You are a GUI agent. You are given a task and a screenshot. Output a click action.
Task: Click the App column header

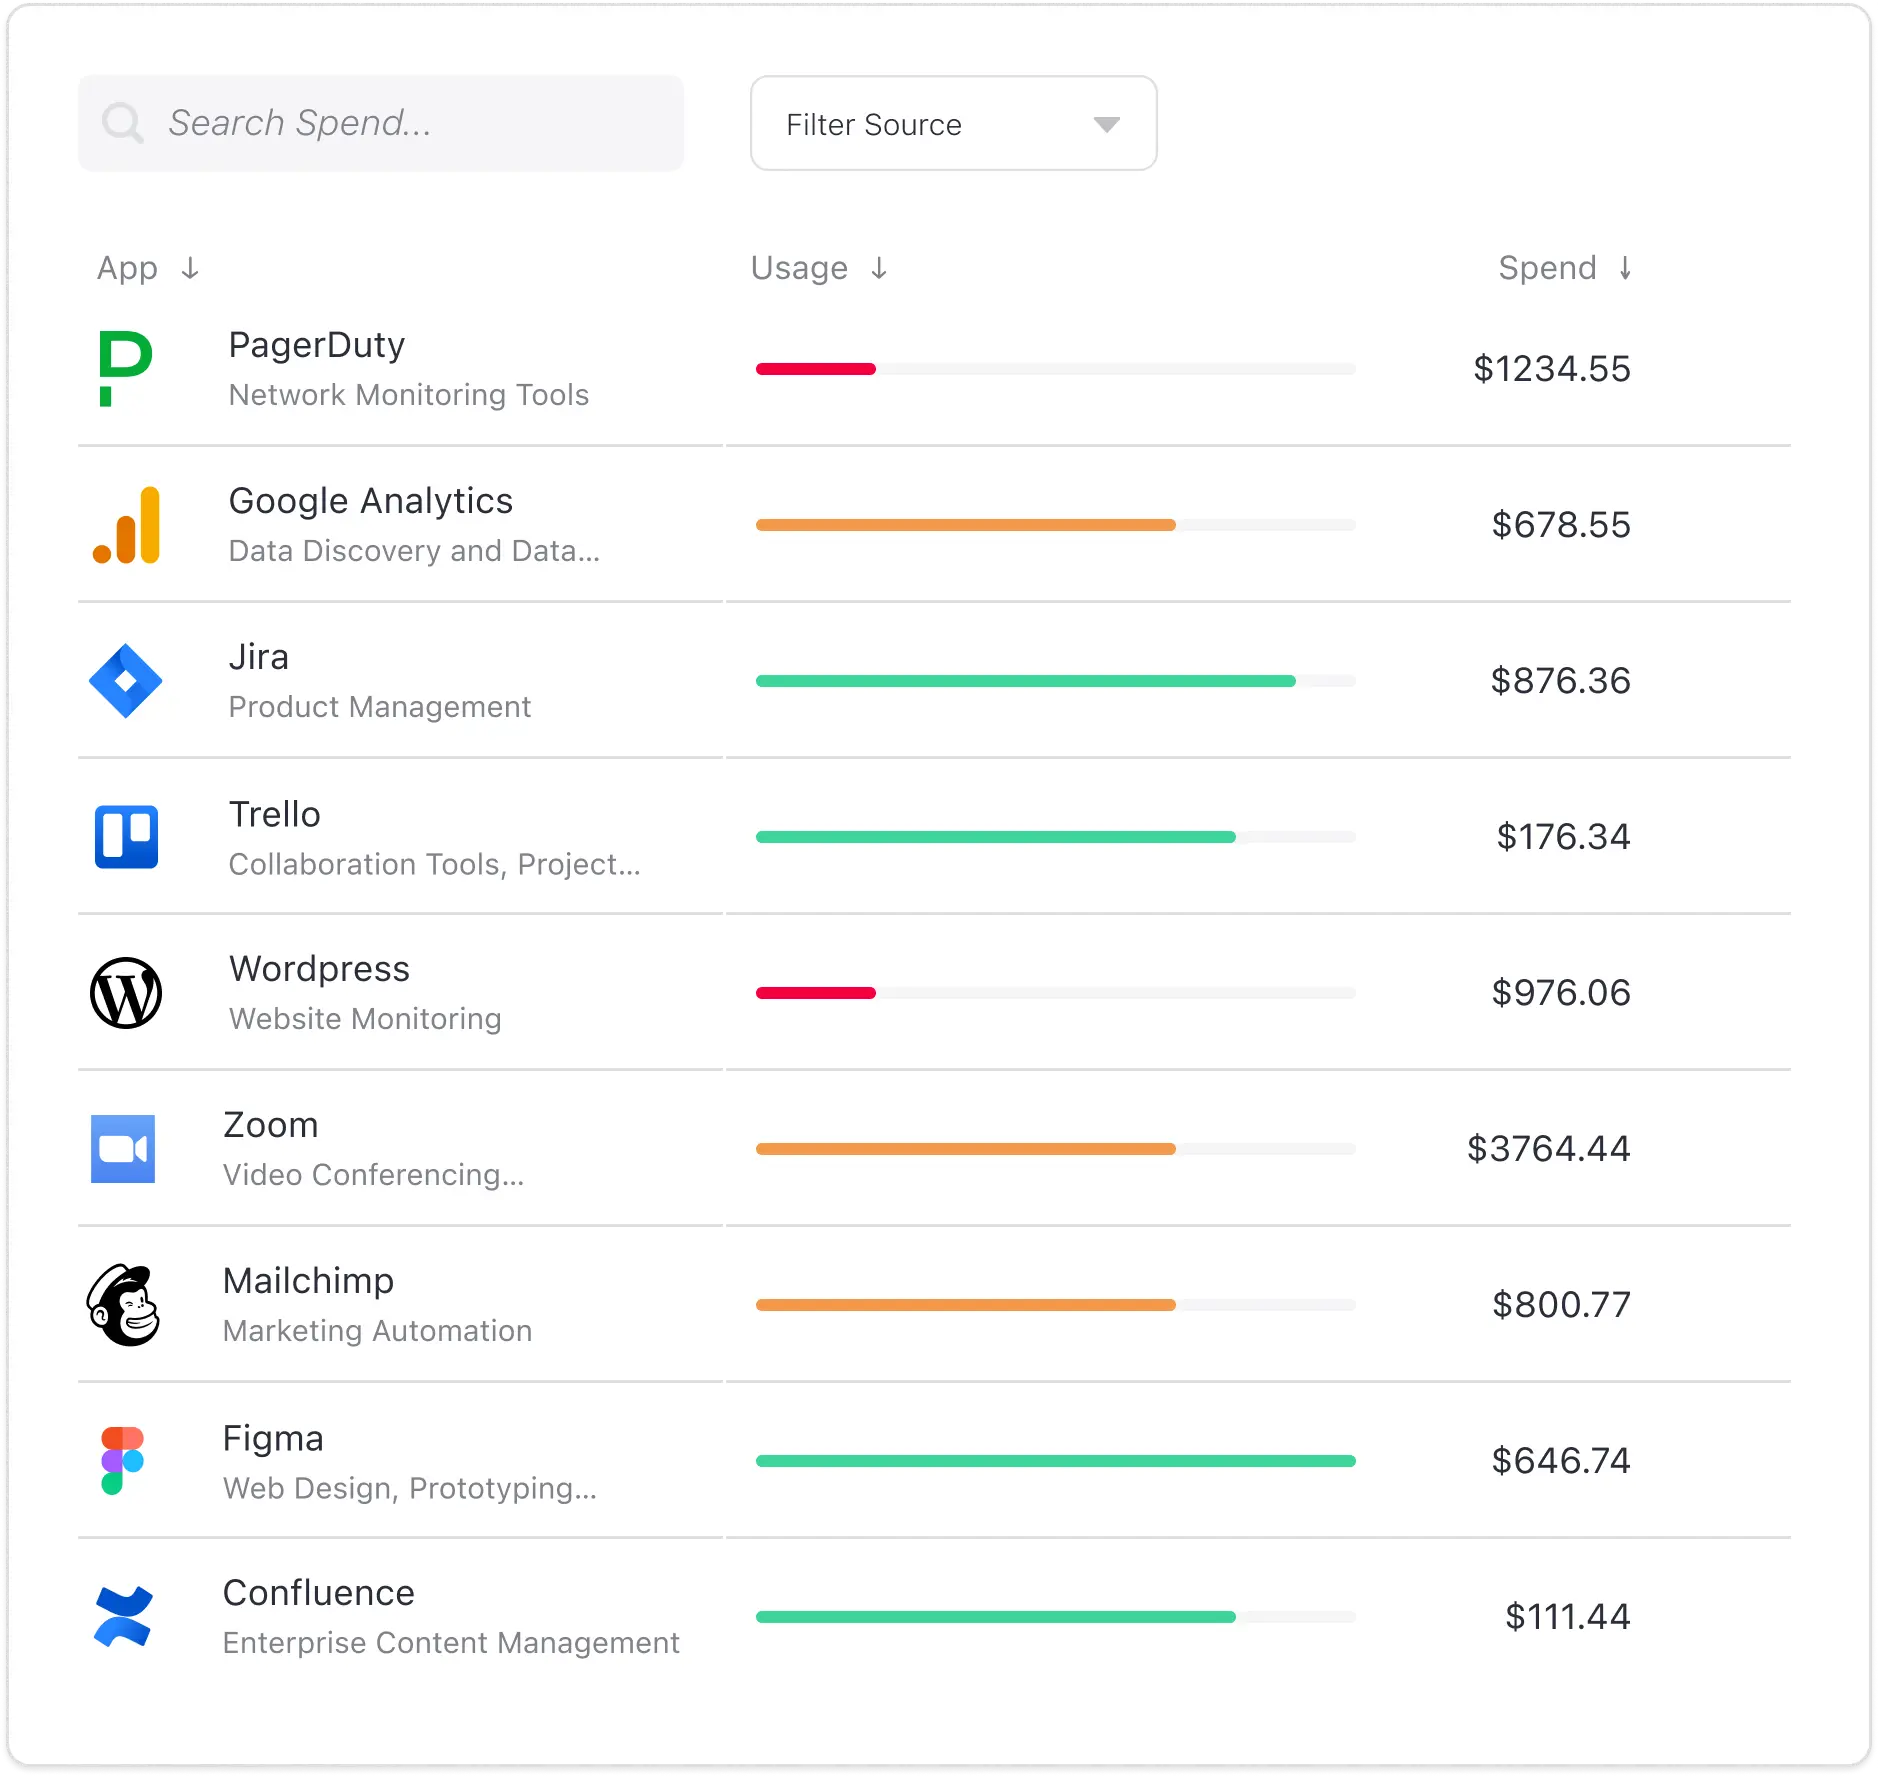click(x=128, y=268)
